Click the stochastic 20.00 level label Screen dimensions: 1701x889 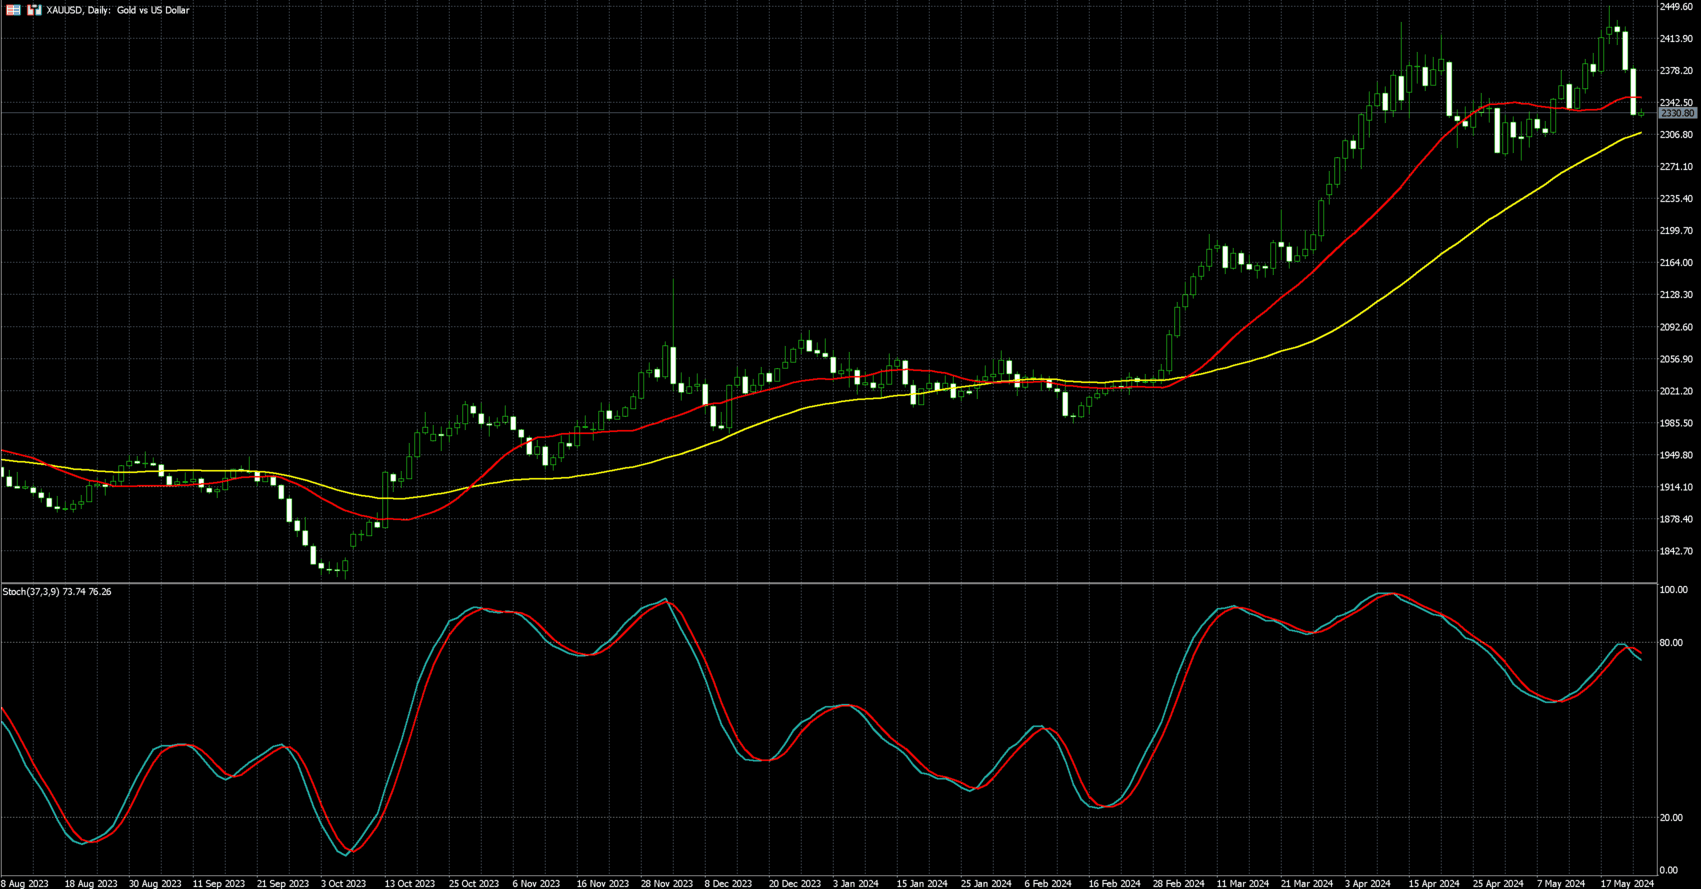click(x=1671, y=818)
